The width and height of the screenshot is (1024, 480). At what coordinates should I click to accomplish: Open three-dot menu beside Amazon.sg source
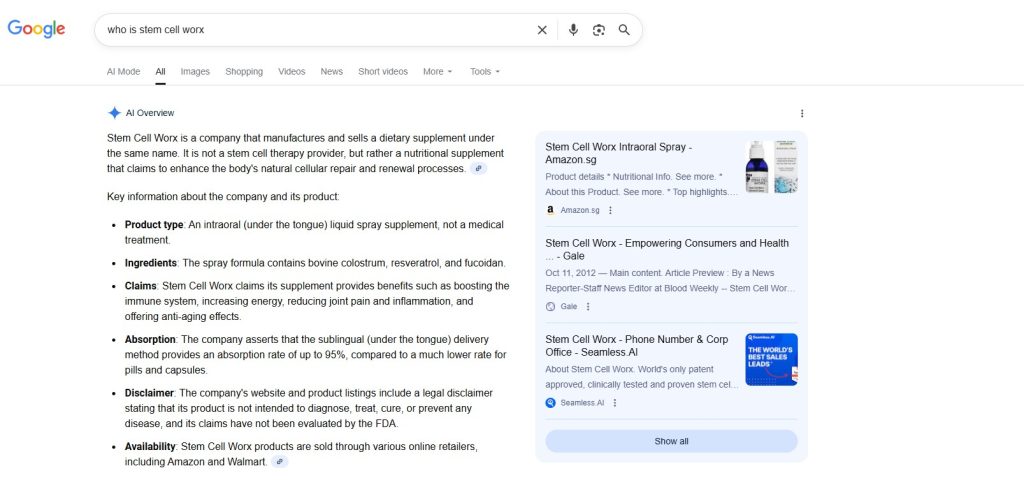[610, 210]
